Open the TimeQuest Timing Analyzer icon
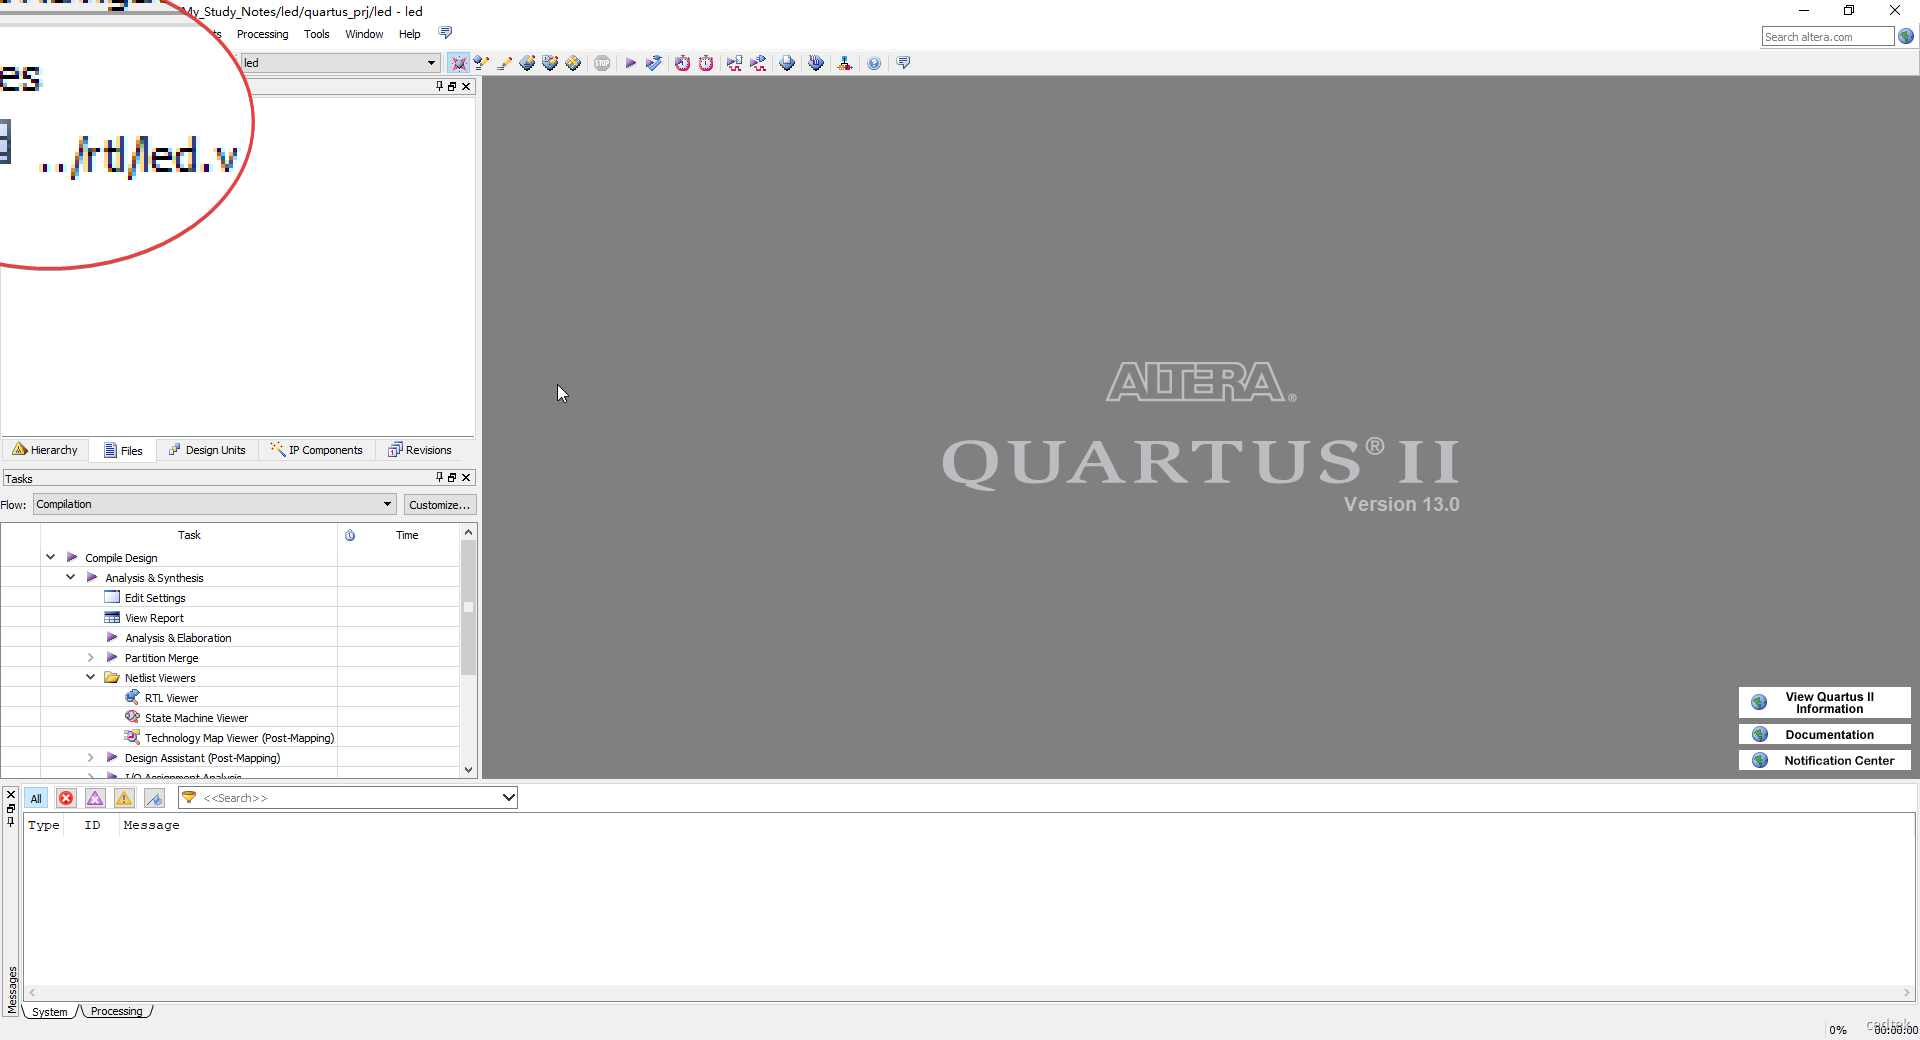1920x1040 pixels. 682,63
